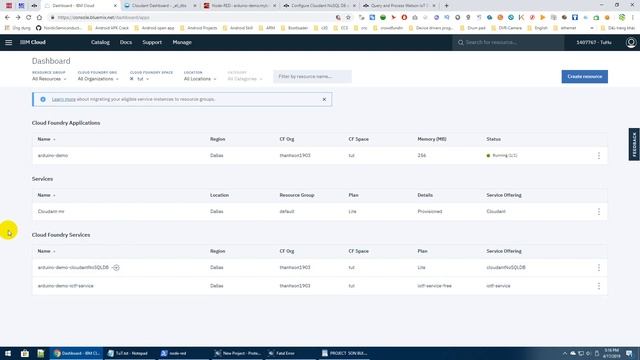The width and height of the screenshot is (640, 360).
Task: Sort Cloud Foundry Applications by Name column
Action: coord(46,139)
